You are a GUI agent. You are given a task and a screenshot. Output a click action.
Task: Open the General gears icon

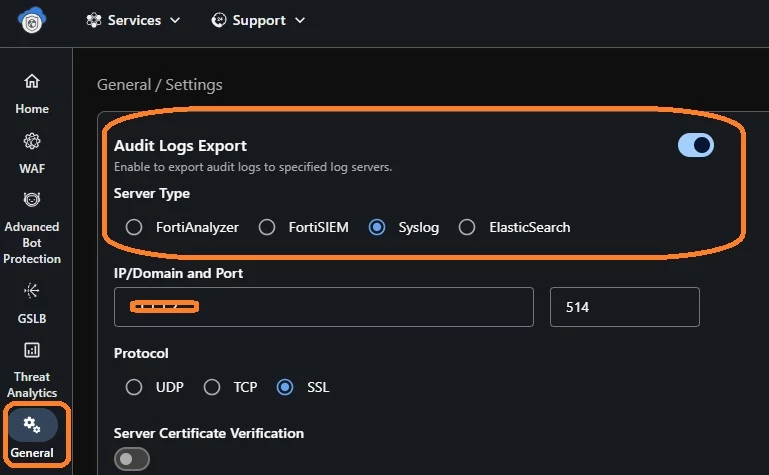point(32,425)
